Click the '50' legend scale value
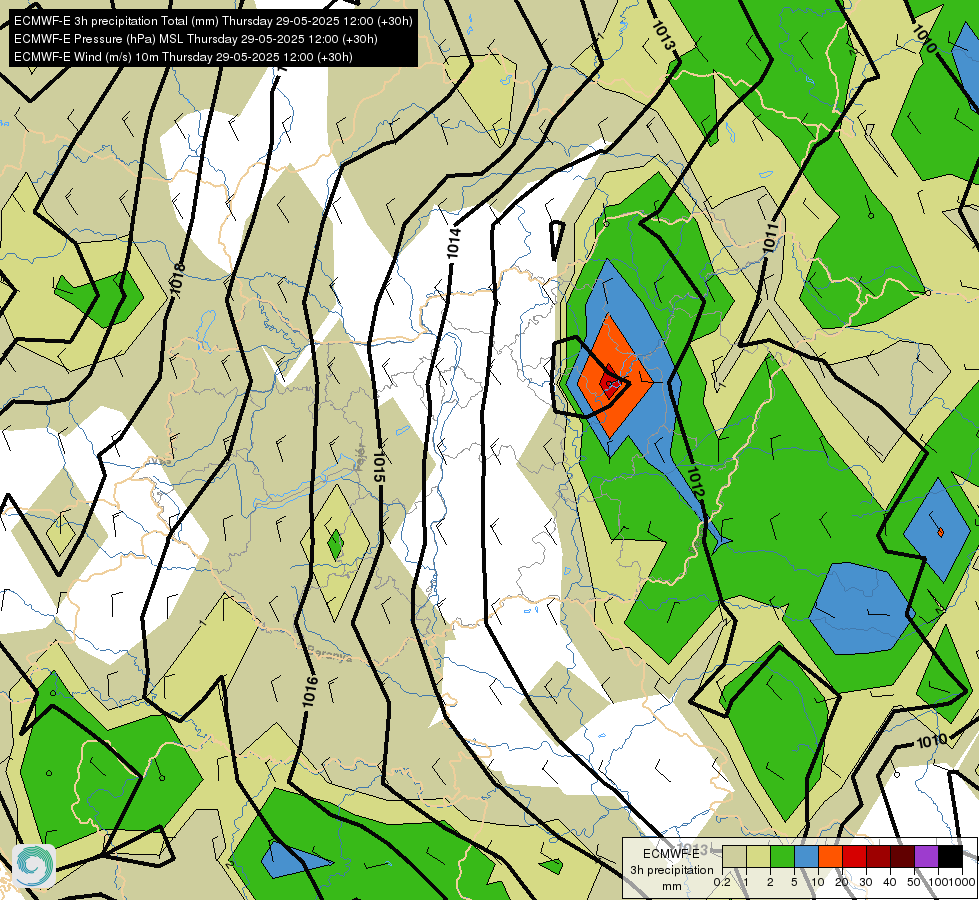The image size is (979, 900). [914, 882]
